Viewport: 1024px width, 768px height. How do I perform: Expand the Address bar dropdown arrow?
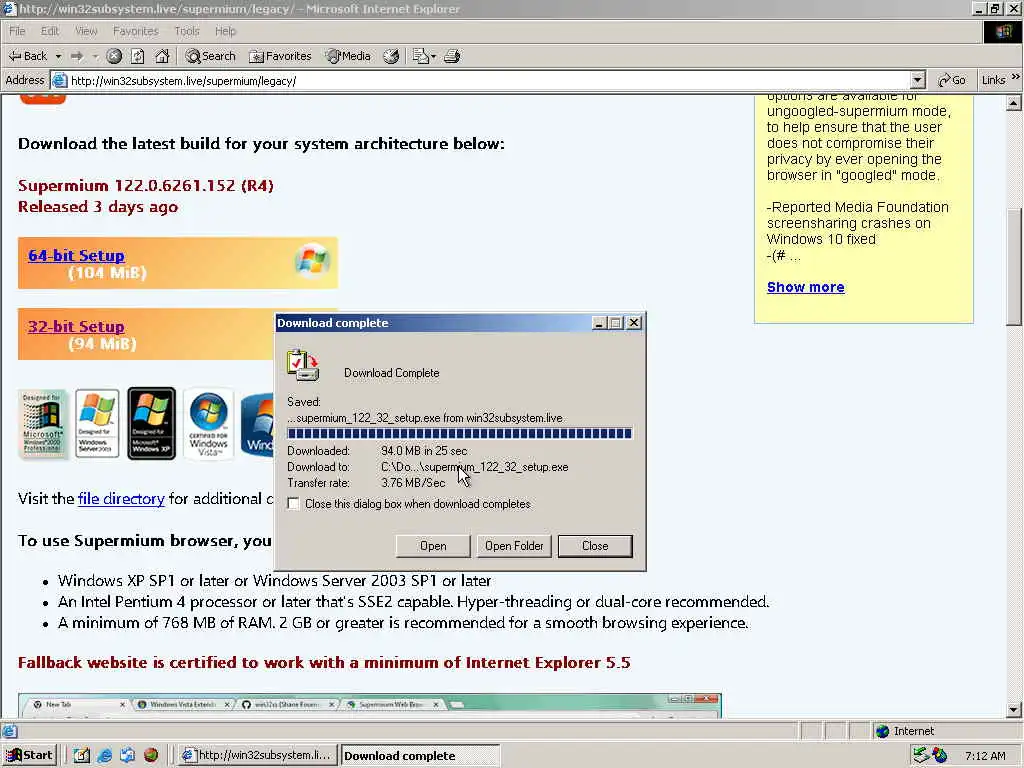tap(918, 80)
